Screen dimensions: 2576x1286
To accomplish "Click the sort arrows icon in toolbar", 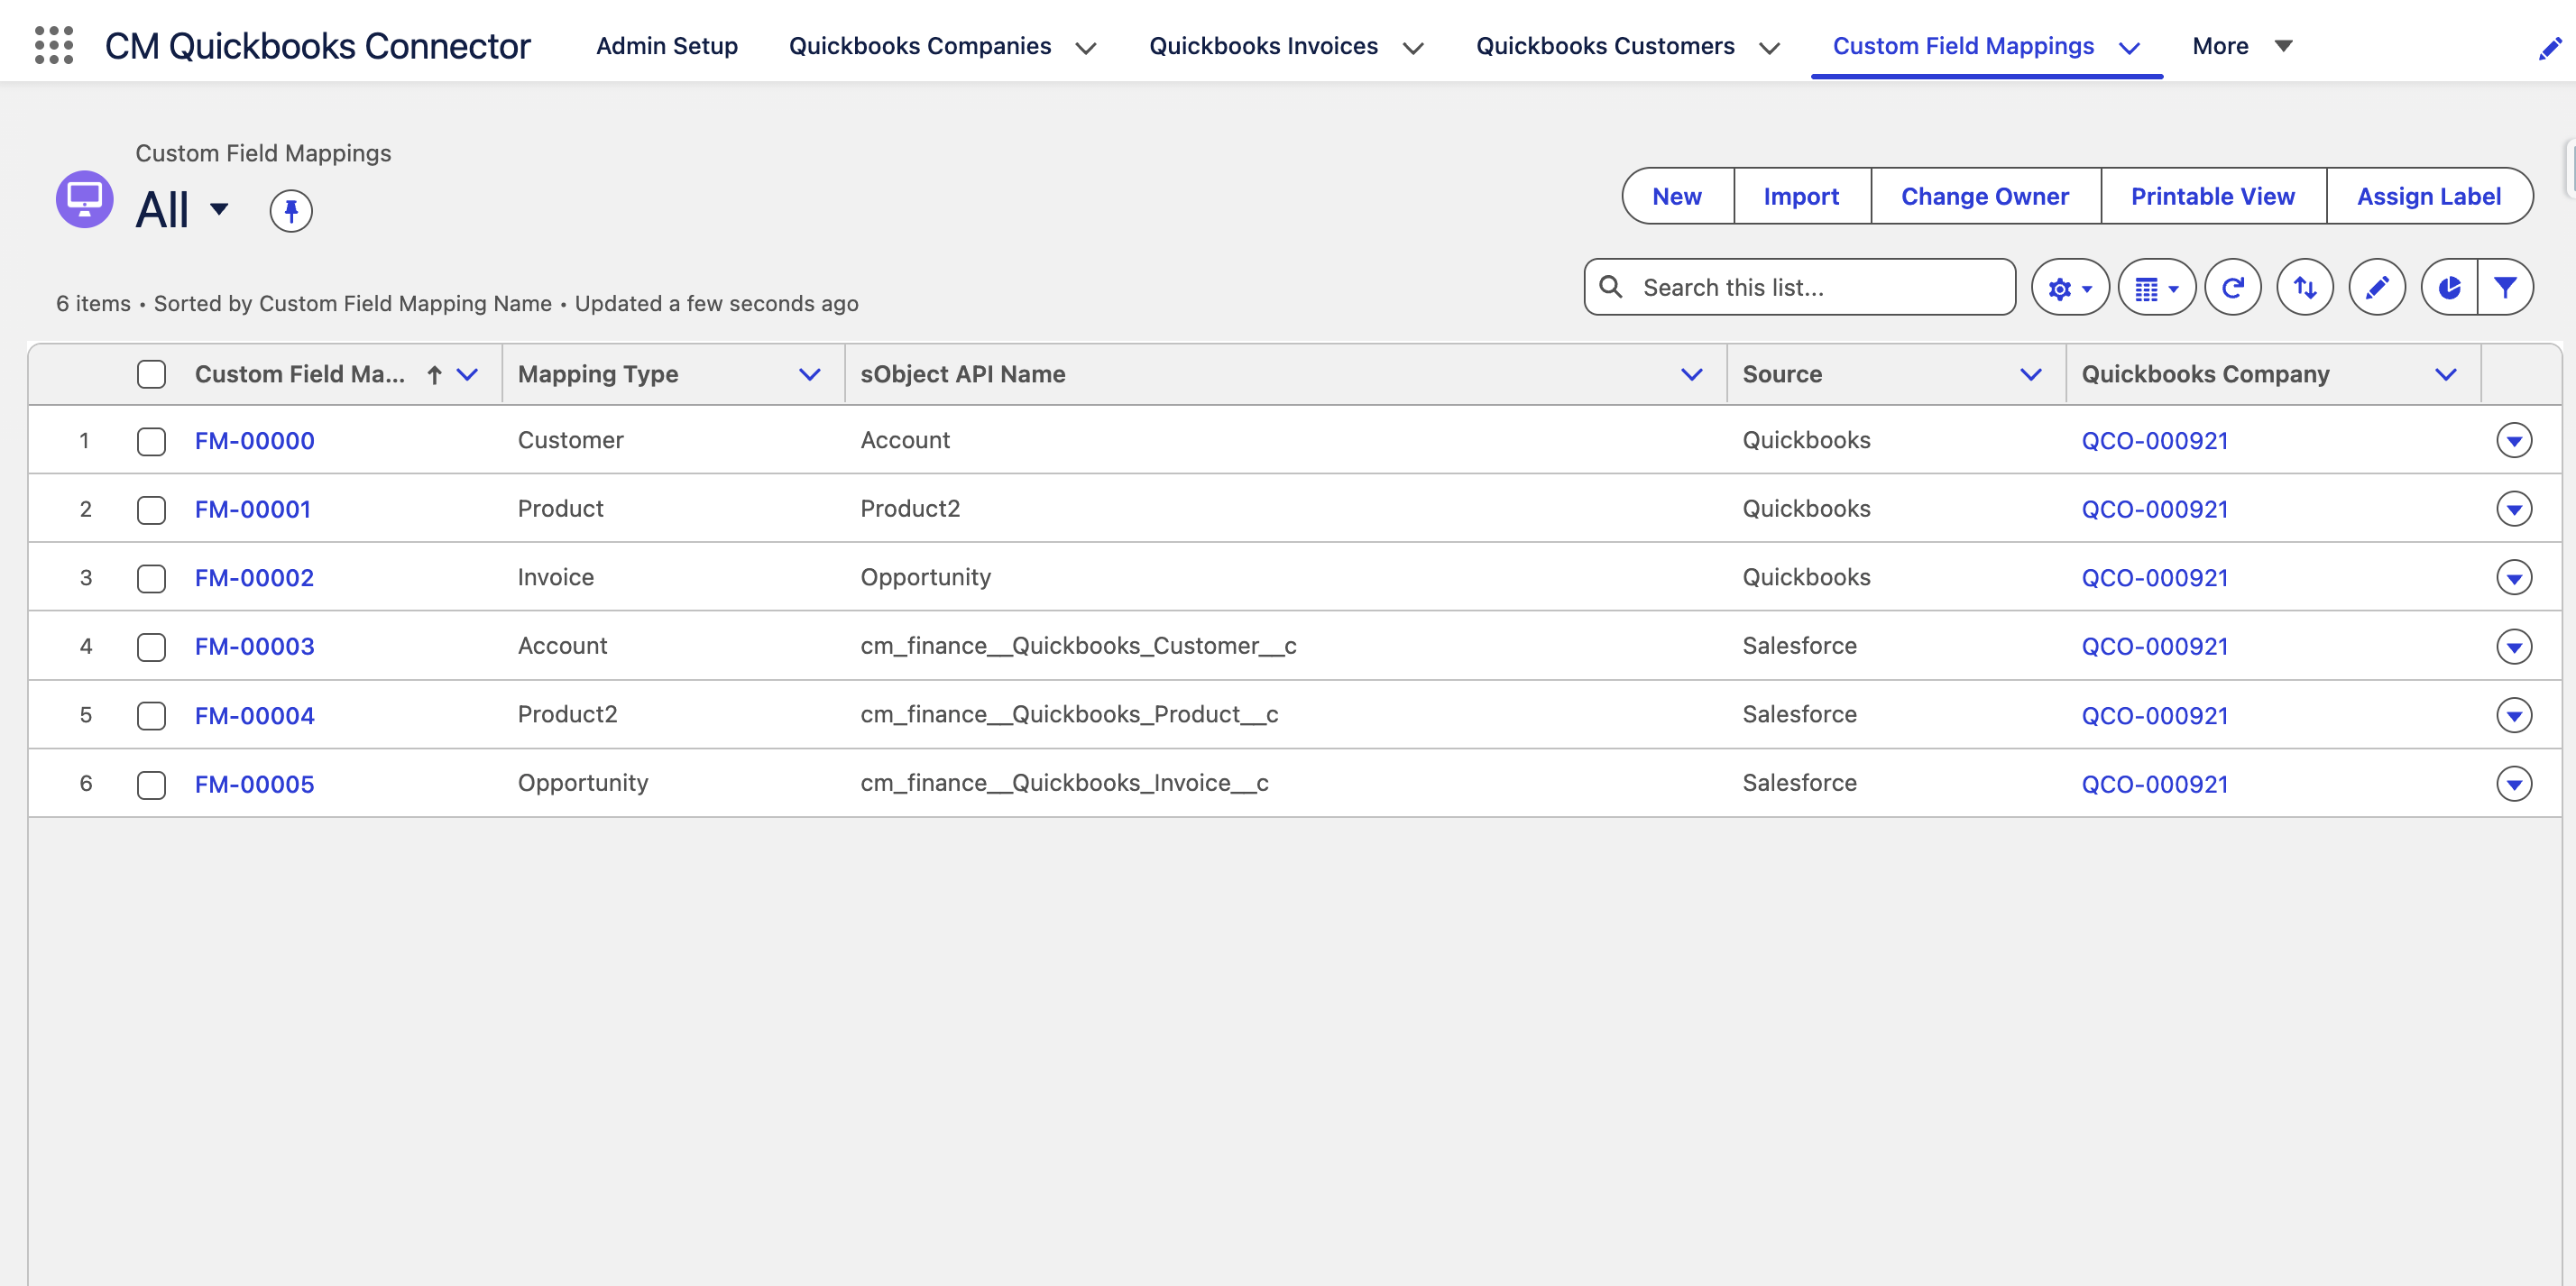I will 2305,288.
